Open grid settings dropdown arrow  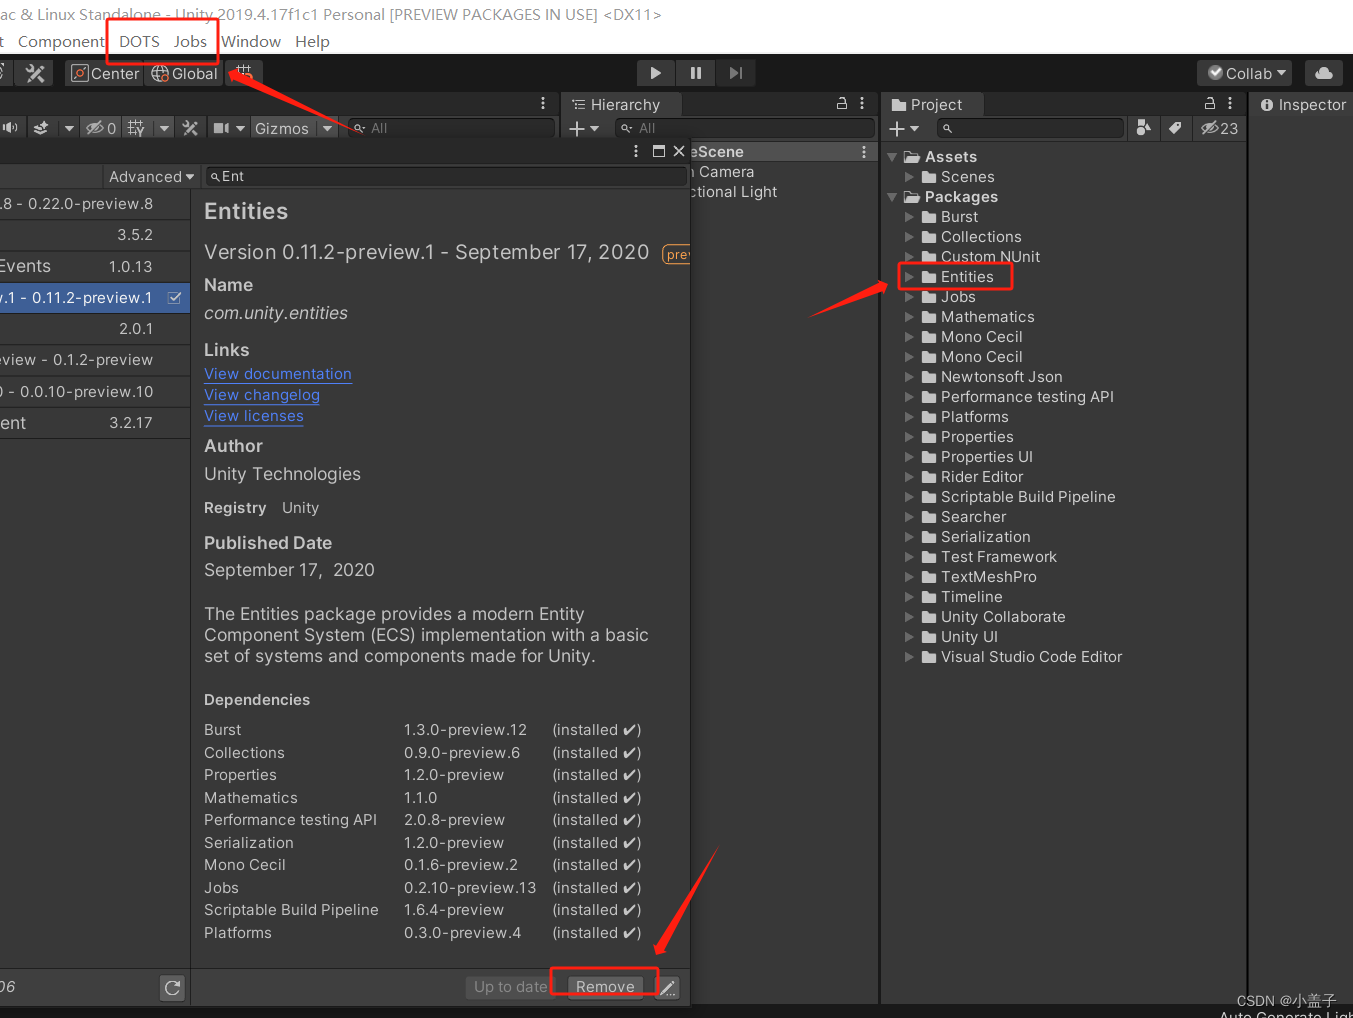[x=165, y=128]
